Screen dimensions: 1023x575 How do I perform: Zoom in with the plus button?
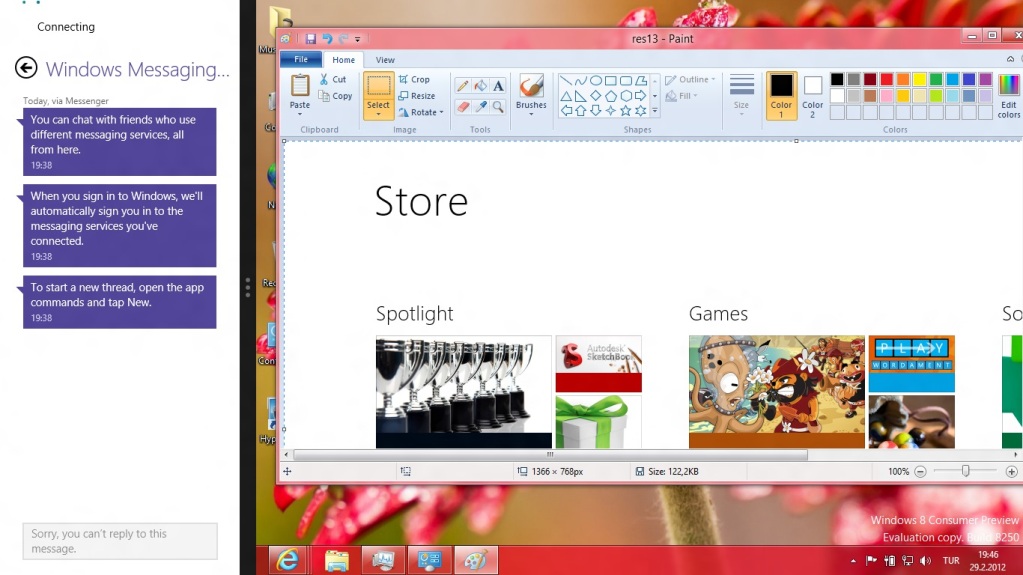tap(1011, 471)
